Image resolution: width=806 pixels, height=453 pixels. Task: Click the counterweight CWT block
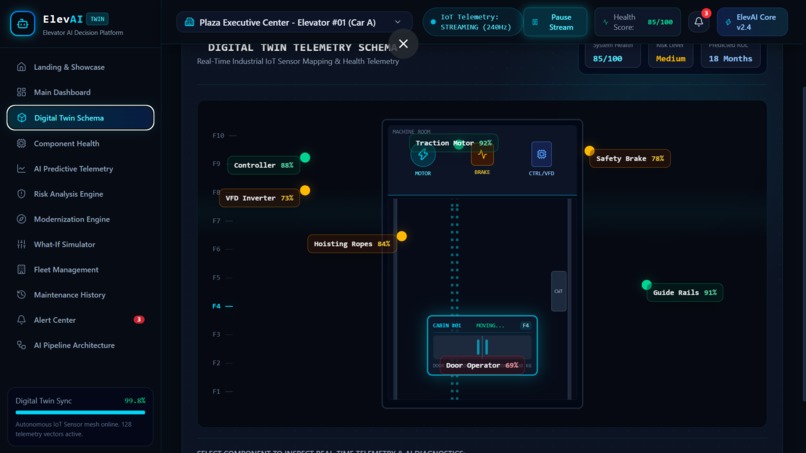558,291
